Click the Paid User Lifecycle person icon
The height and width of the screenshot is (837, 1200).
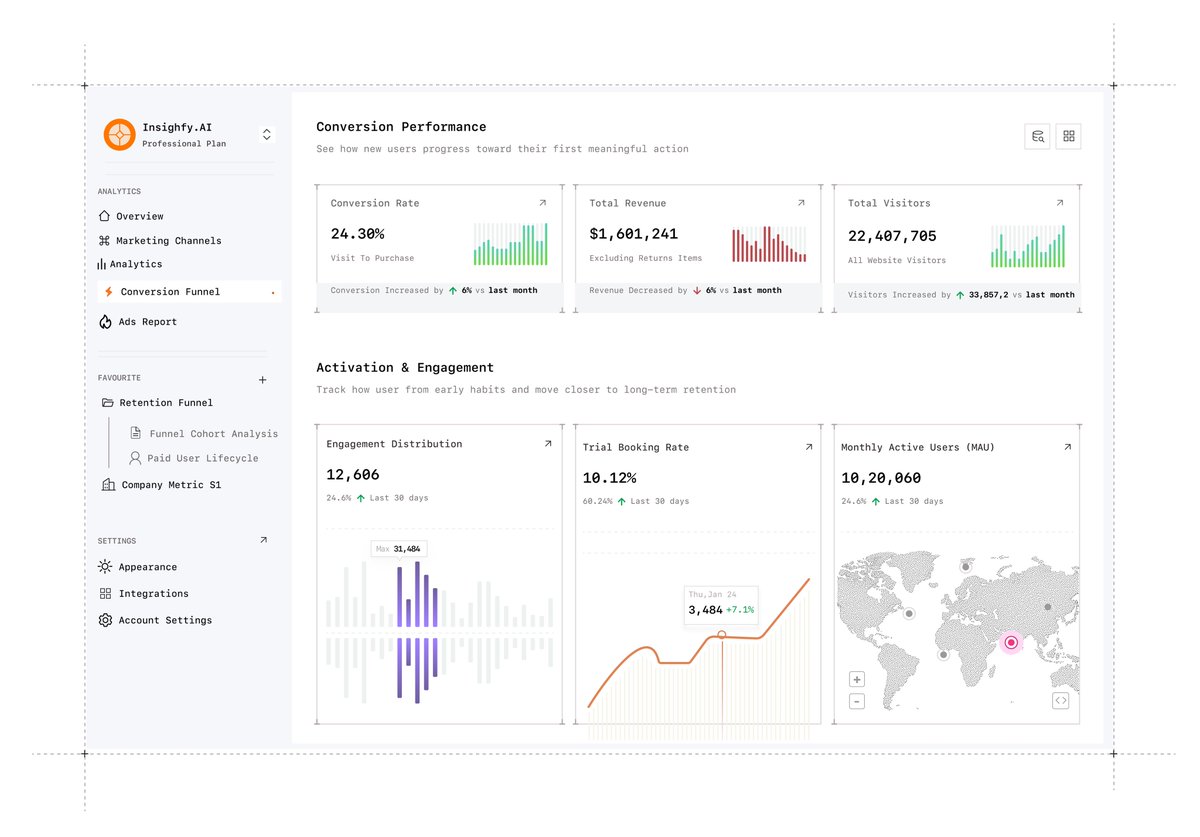pos(135,458)
